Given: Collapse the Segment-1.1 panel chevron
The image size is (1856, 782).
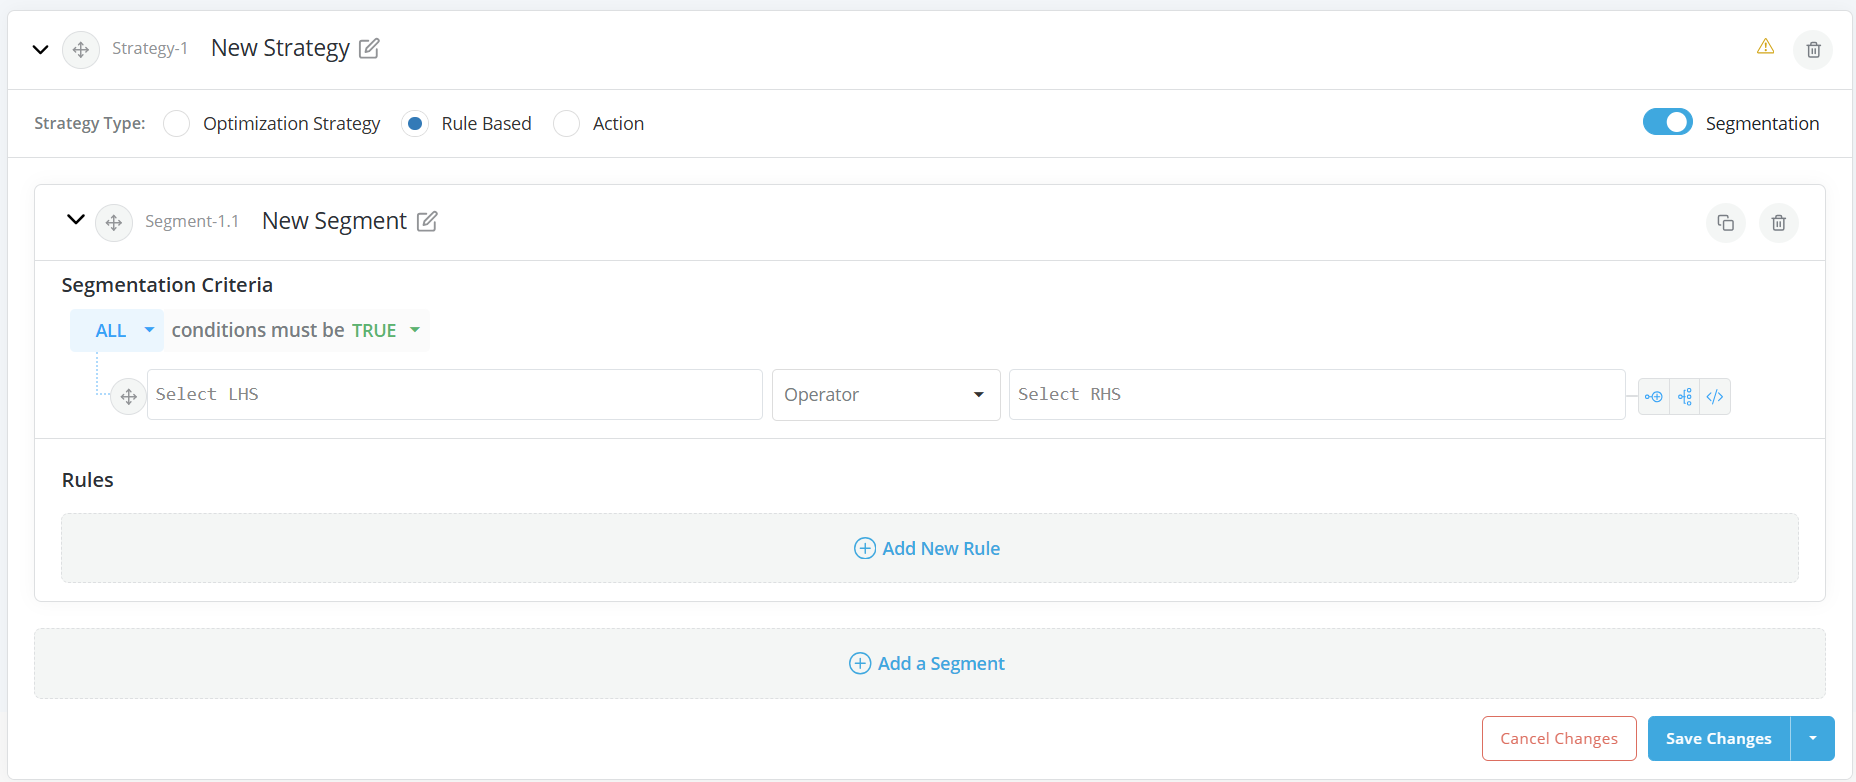Looking at the screenshot, I should [75, 220].
